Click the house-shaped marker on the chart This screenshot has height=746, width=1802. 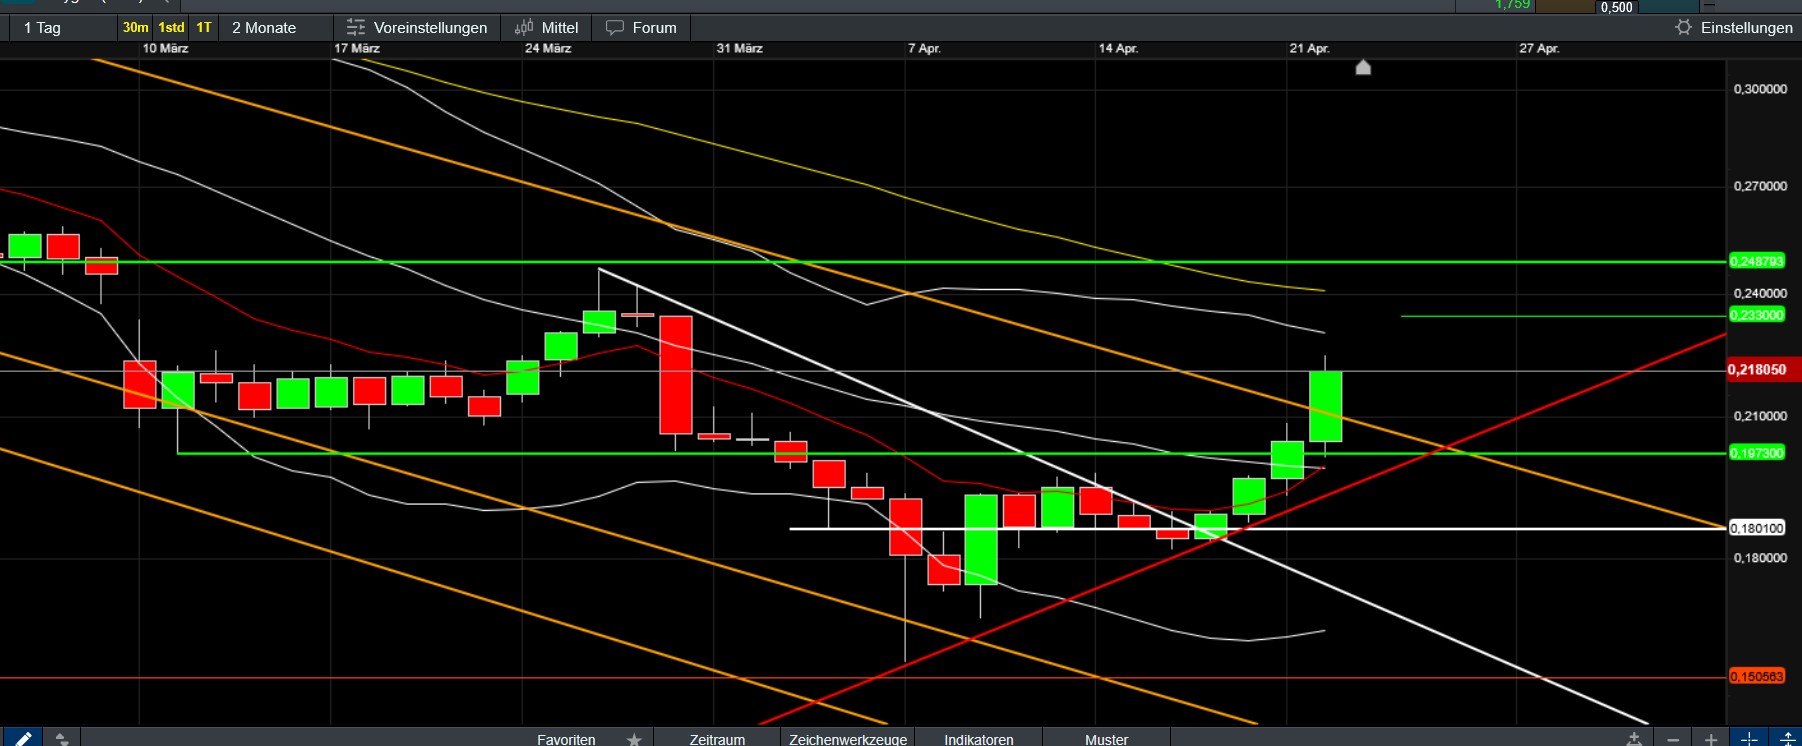[1363, 67]
